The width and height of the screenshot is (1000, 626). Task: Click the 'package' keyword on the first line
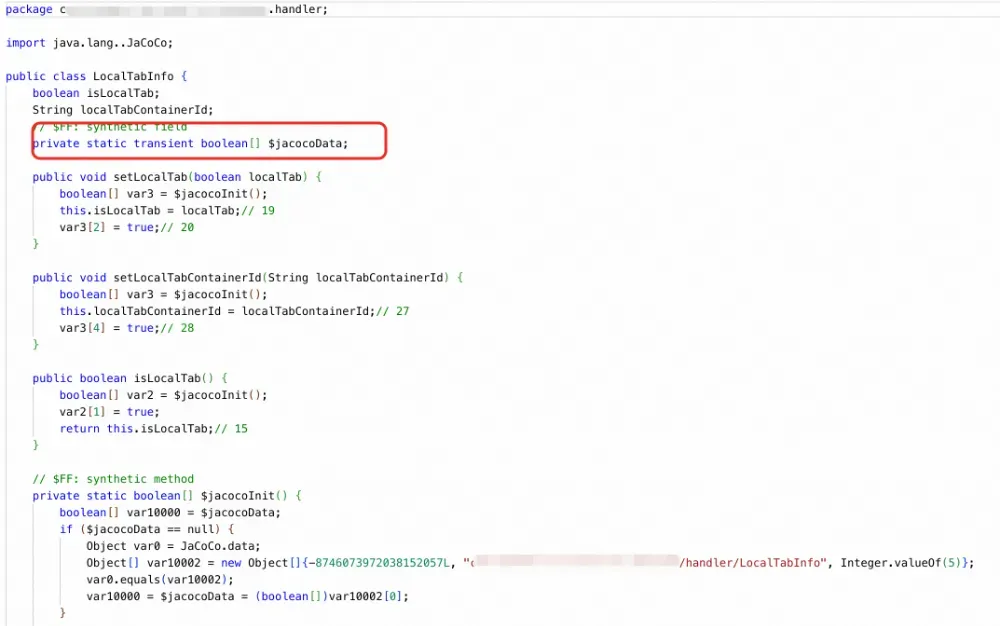29,10
